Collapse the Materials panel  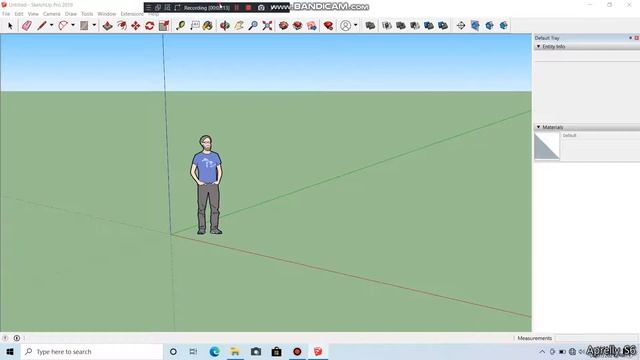click(538, 127)
